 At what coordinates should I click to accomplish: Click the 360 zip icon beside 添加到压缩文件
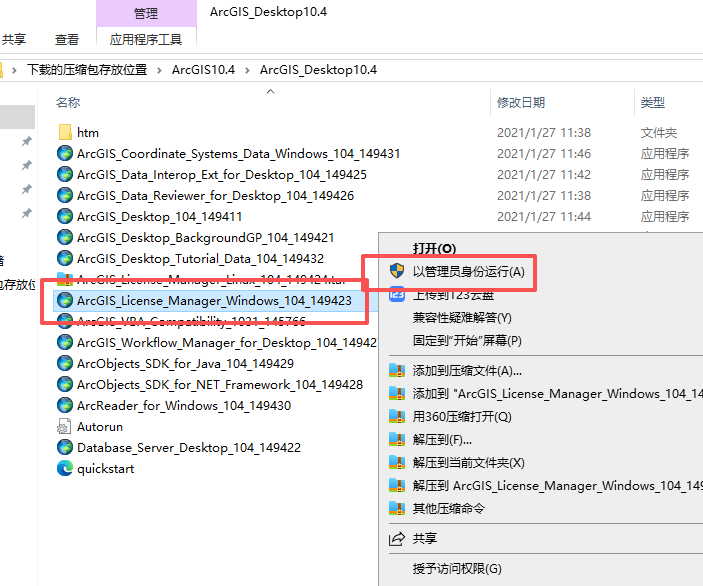click(397, 370)
